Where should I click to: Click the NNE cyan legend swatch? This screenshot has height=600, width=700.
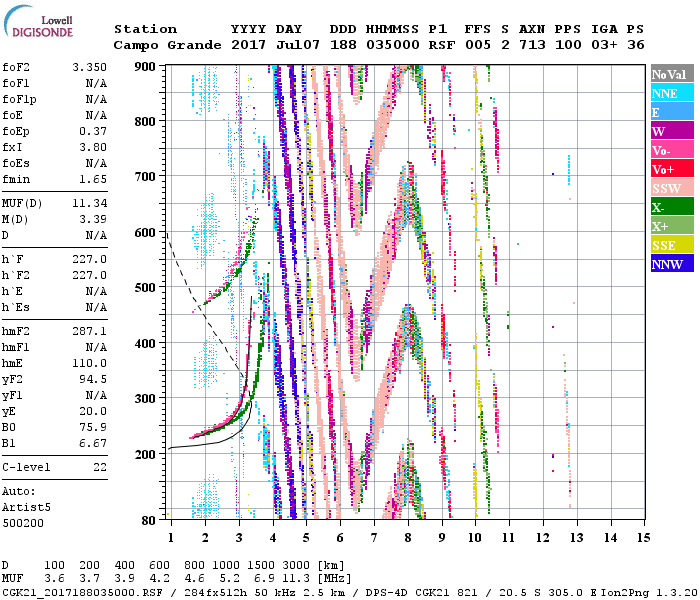pos(671,93)
